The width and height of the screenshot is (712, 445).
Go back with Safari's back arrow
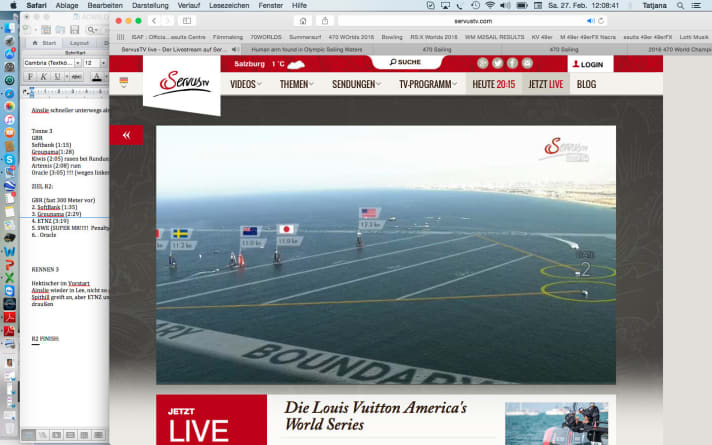(x=154, y=21)
